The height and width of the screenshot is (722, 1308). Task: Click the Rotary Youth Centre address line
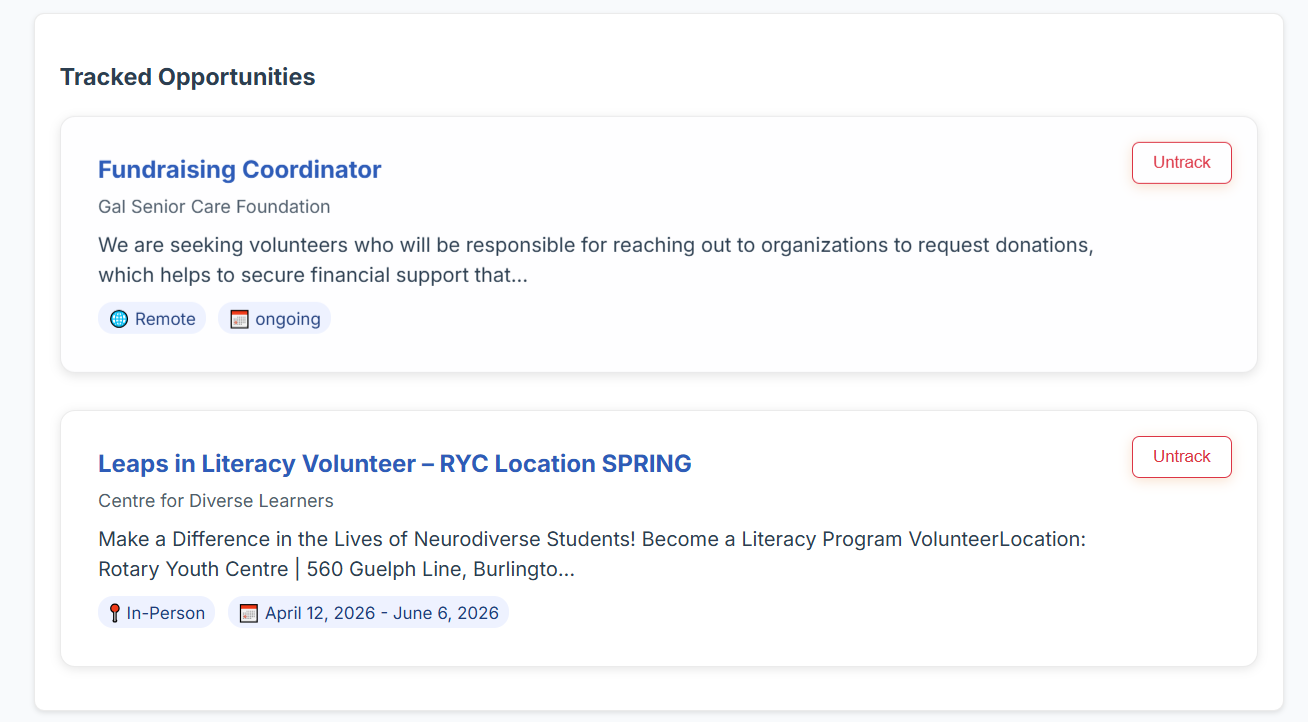(x=336, y=570)
